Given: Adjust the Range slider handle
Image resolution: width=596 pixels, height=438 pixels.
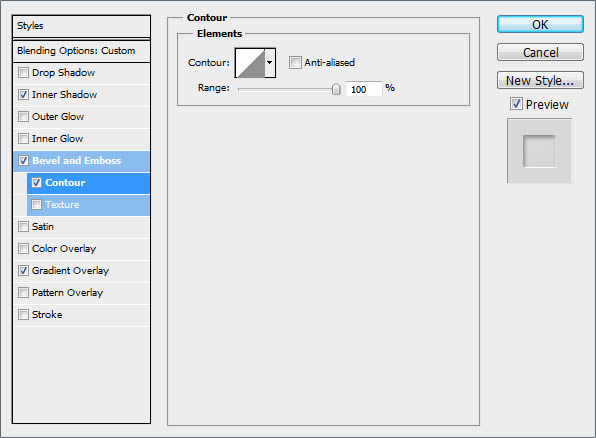Looking at the screenshot, I should coord(336,89).
